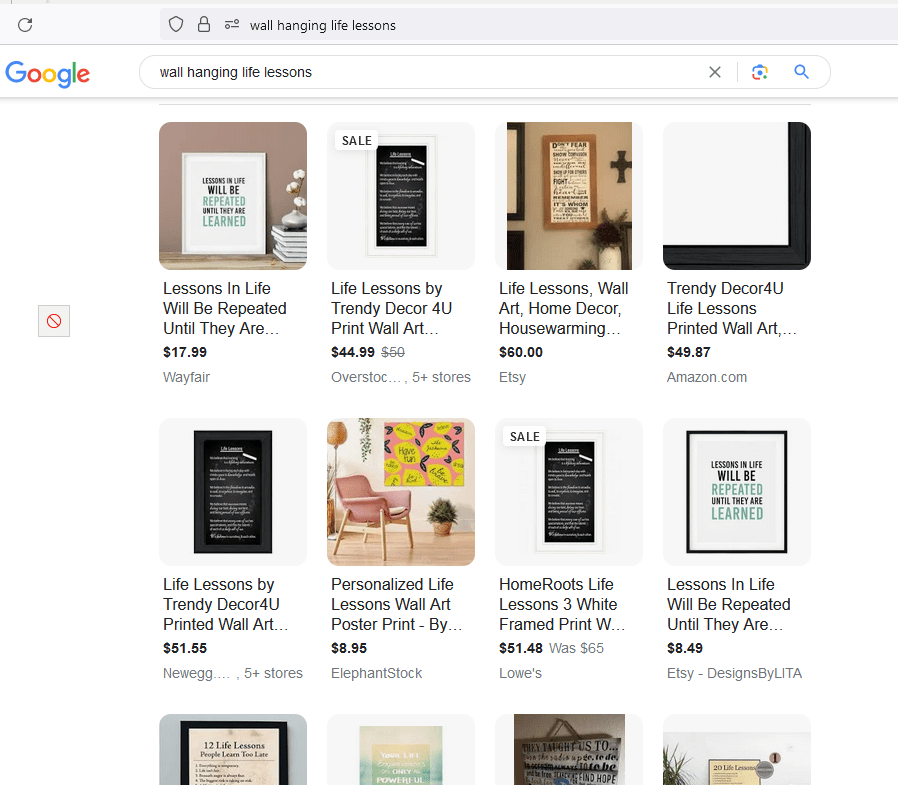Image resolution: width=898 pixels, height=785 pixels.
Task: Submit the search via the magnifier icon
Action: point(801,72)
